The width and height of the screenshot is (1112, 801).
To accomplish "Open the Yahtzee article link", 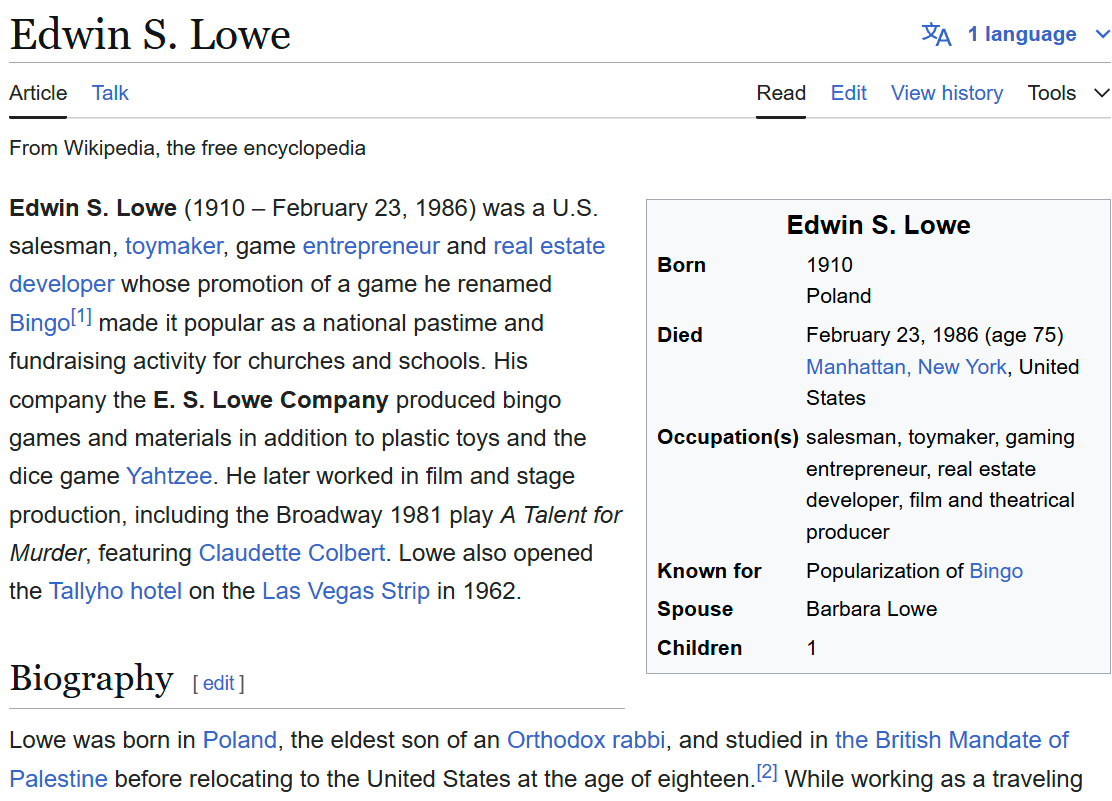I will click(169, 476).
